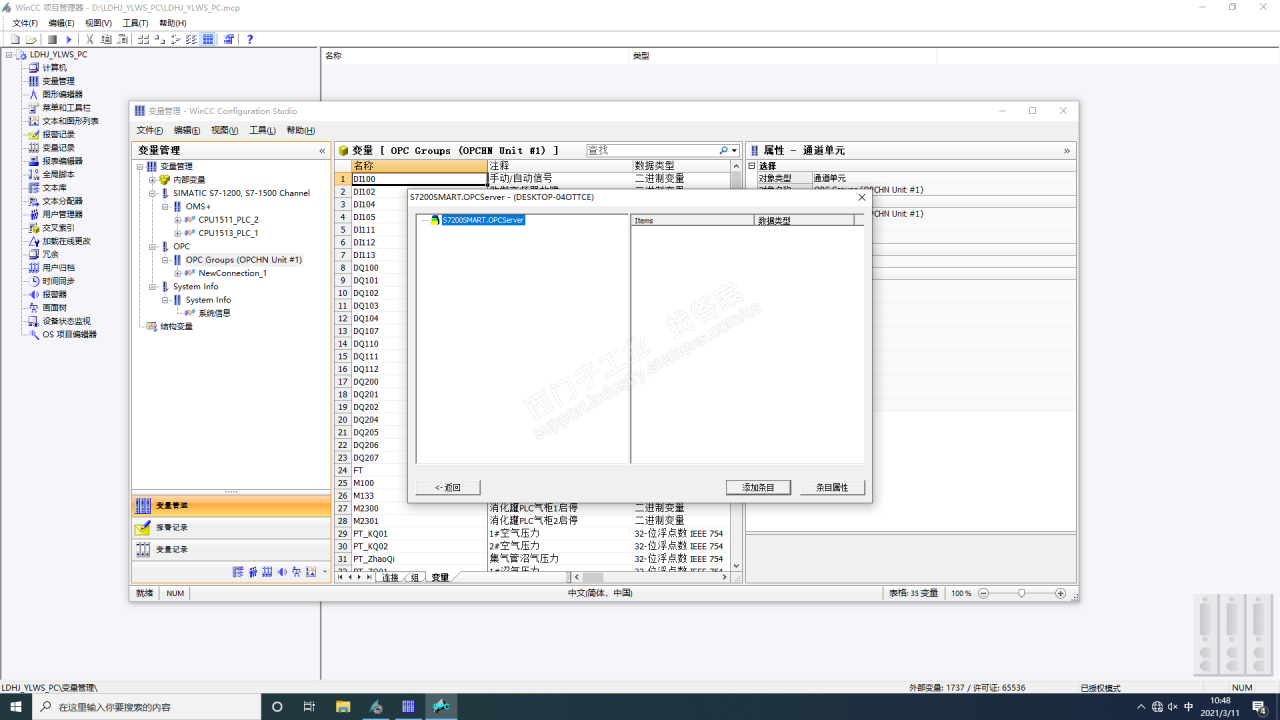Open 视图(V) menu in Configuration Studio
Screen dimensions: 1280x720
225,130
